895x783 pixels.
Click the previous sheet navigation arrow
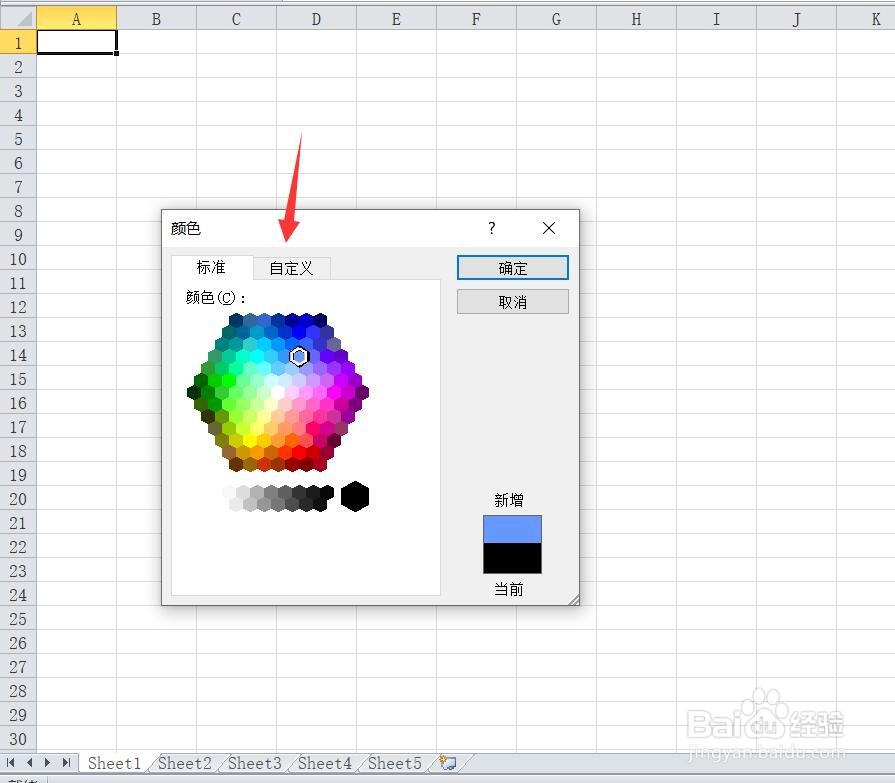(29, 763)
